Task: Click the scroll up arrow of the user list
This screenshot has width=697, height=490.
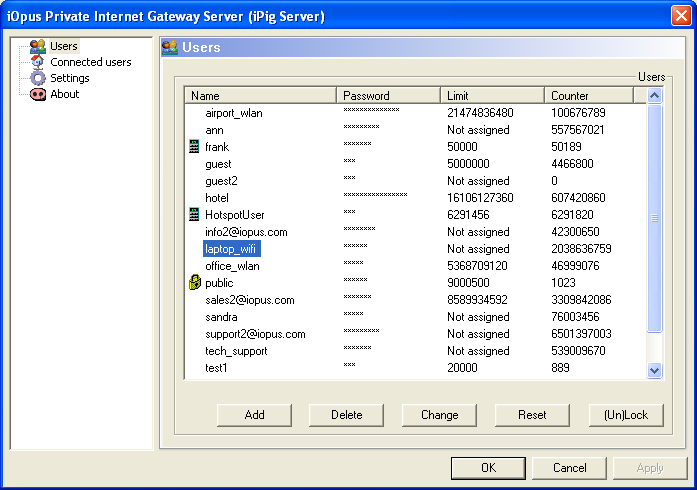Action: (654, 96)
